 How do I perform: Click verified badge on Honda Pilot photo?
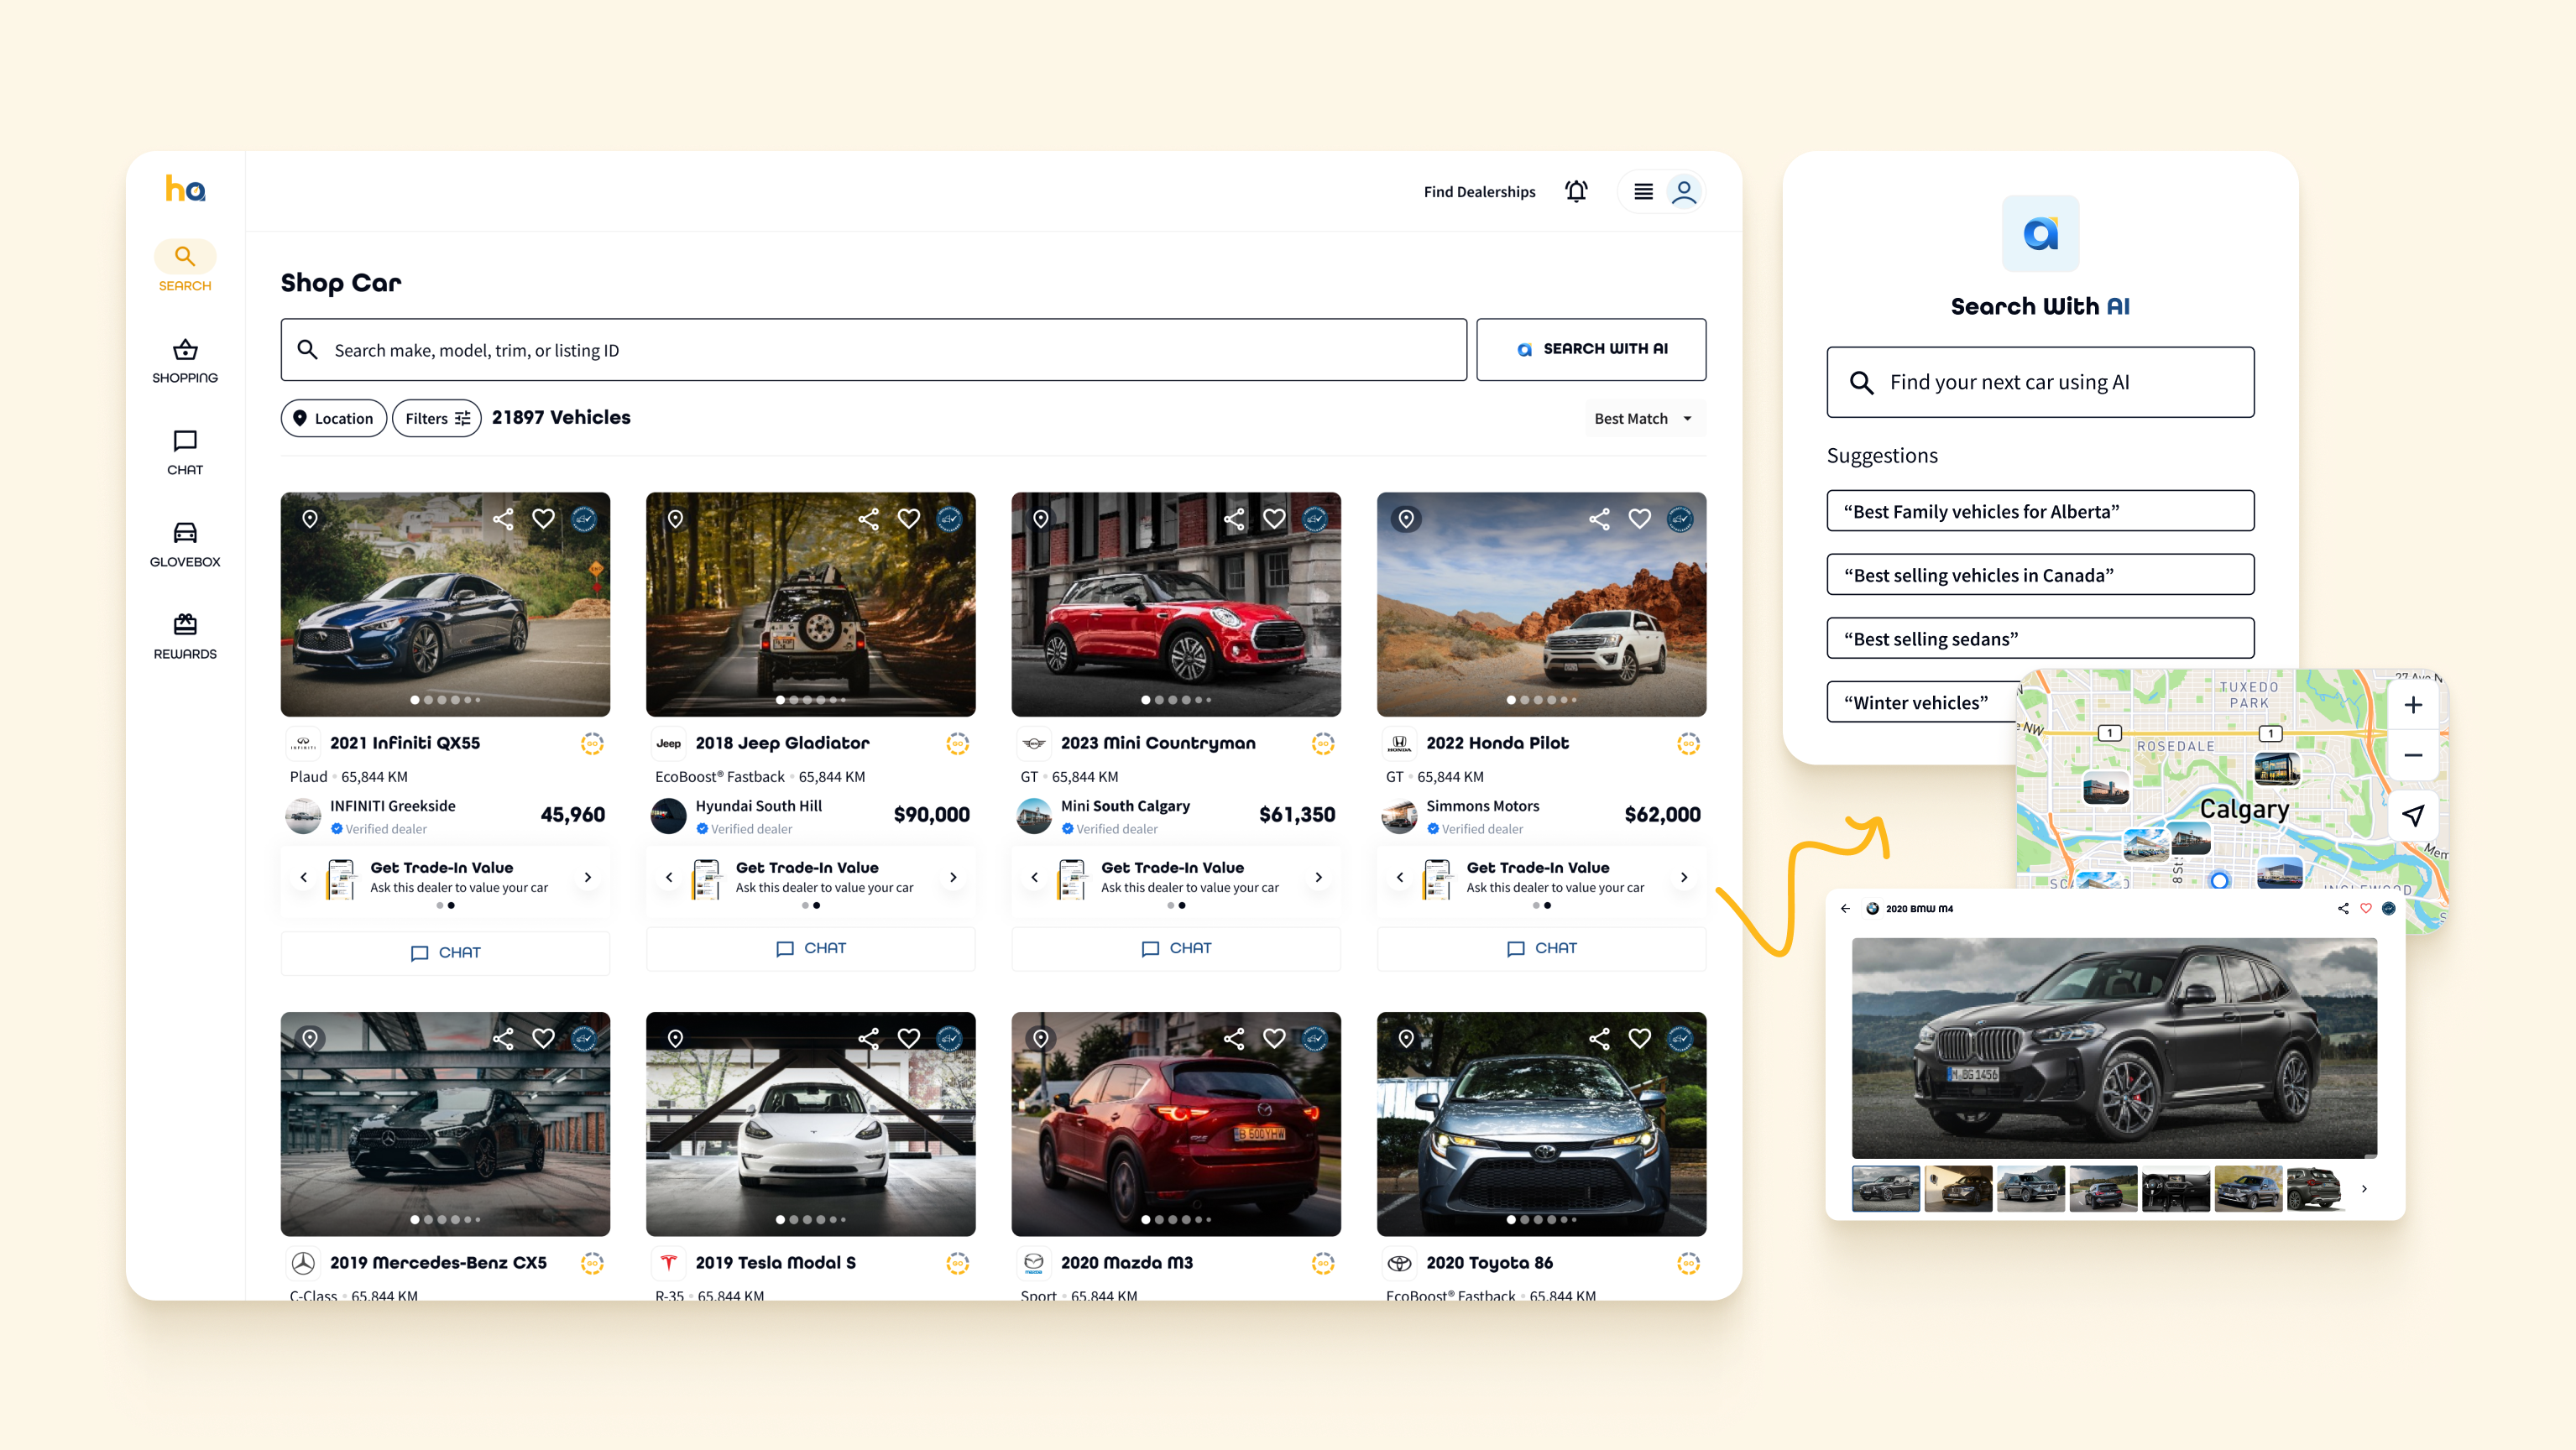[x=1680, y=518]
